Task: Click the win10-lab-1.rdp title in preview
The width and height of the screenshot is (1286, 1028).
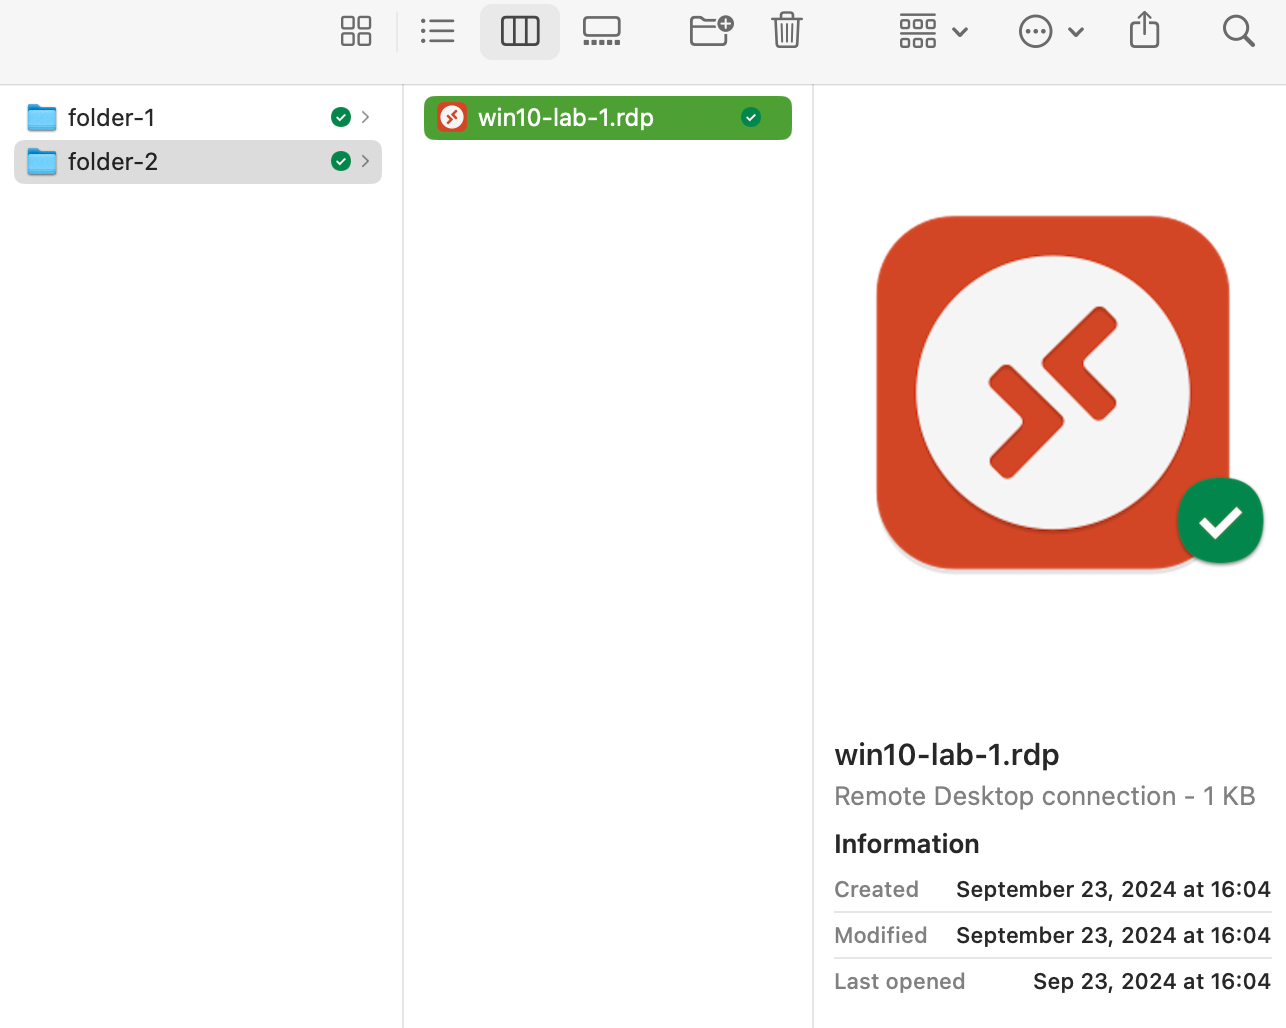Action: point(947,754)
